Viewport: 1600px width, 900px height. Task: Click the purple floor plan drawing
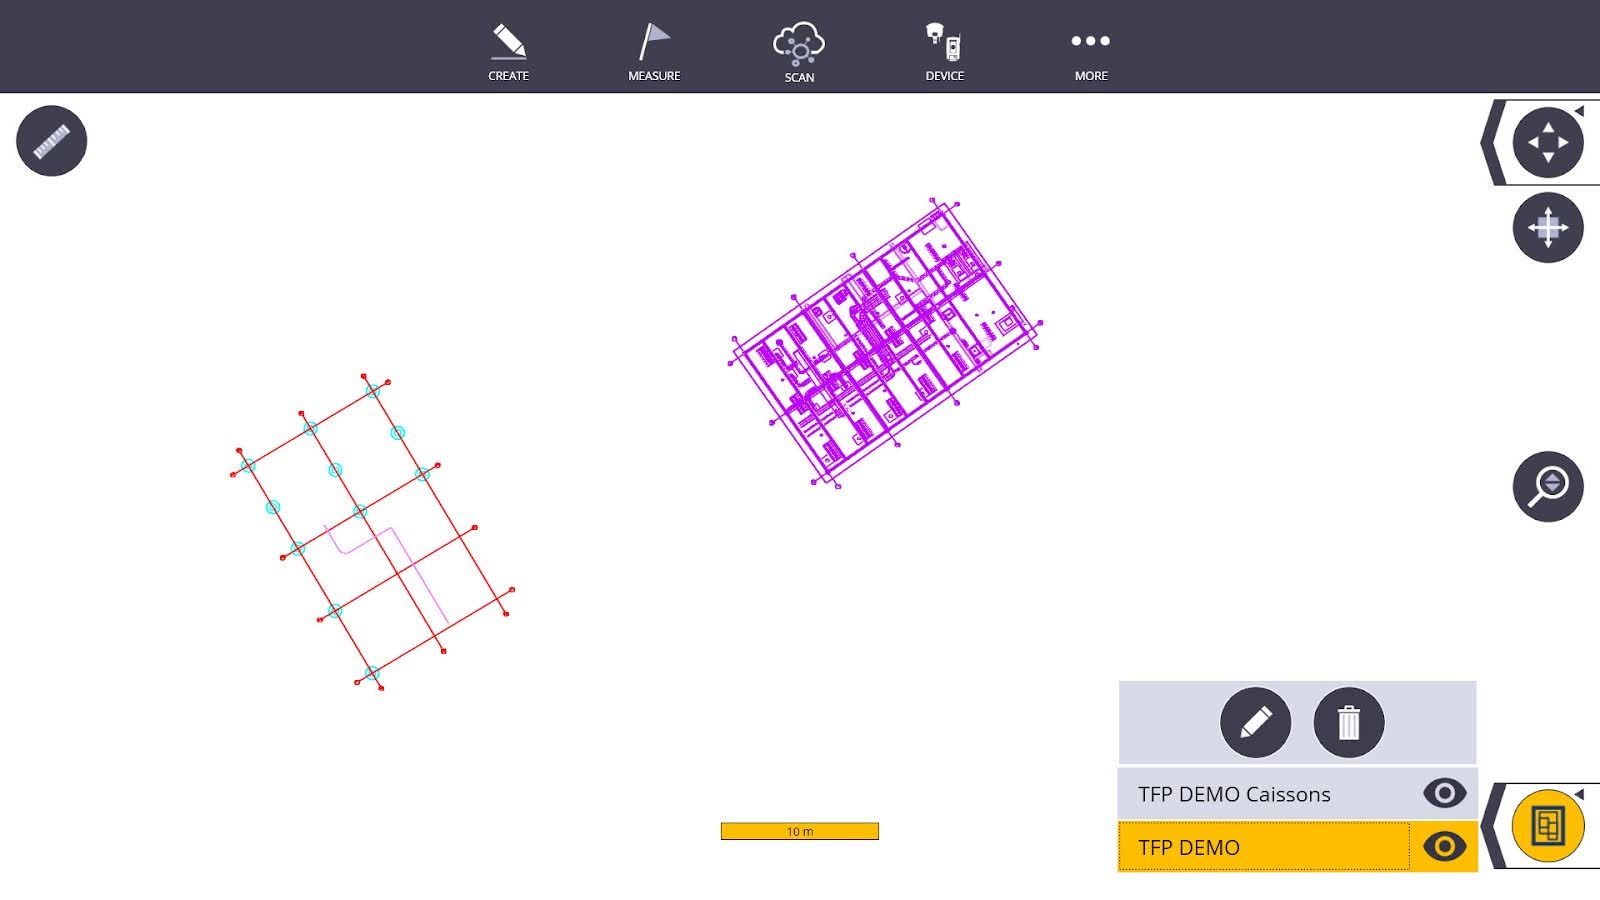pos(885,342)
